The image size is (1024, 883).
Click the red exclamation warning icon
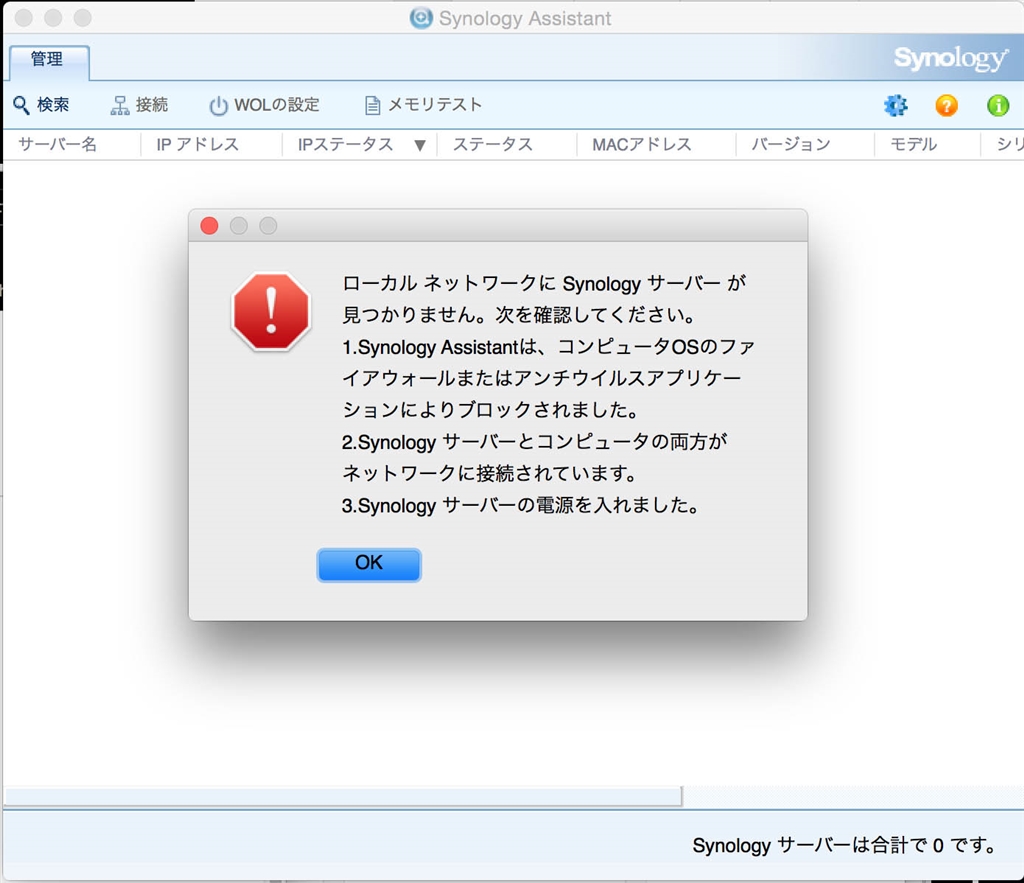(x=271, y=312)
